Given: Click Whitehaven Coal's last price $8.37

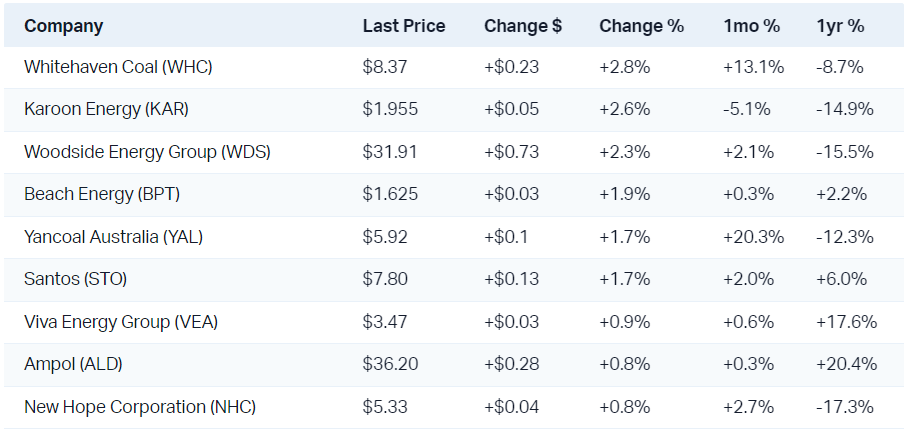Looking at the screenshot, I should pyautogui.click(x=384, y=68).
